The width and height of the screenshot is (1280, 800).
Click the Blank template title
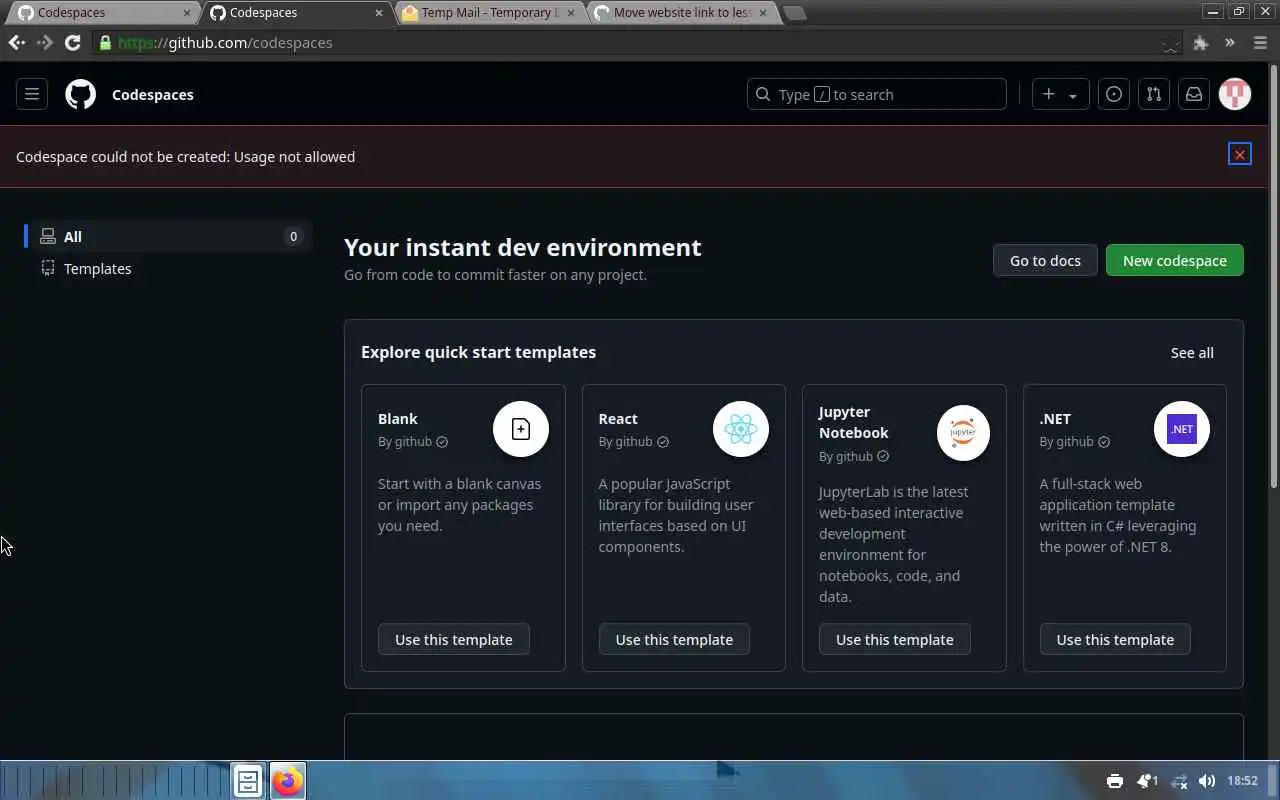click(x=398, y=418)
